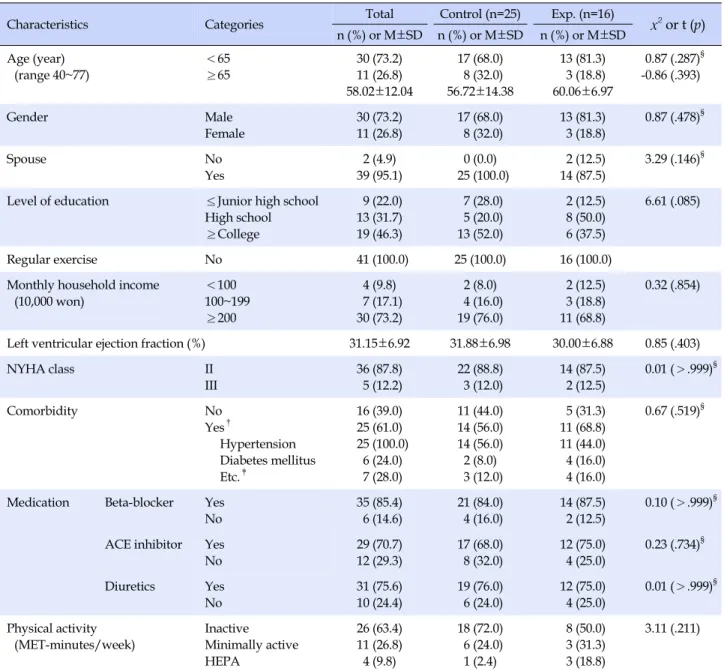Click the 'Beta-blocker' medication label
This screenshot has height=671, width=724.
[x=139, y=502]
